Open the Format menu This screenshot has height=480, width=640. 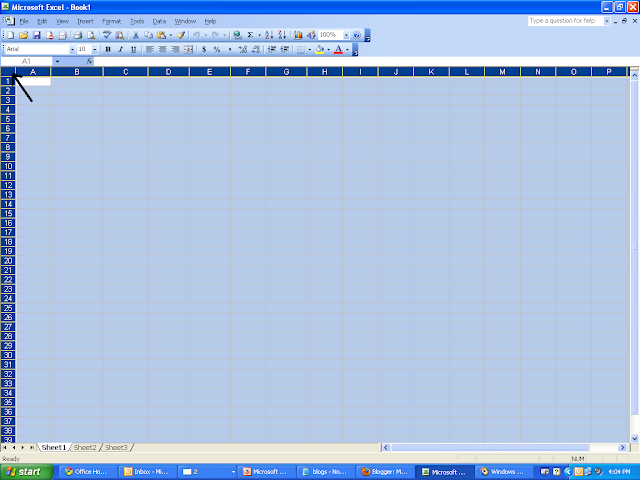point(111,21)
